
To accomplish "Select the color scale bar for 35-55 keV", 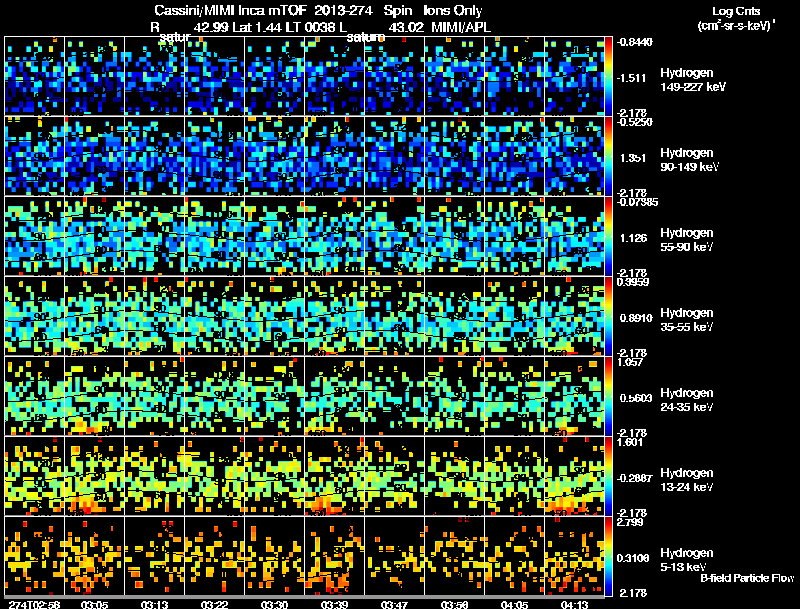I will (x=608, y=316).
